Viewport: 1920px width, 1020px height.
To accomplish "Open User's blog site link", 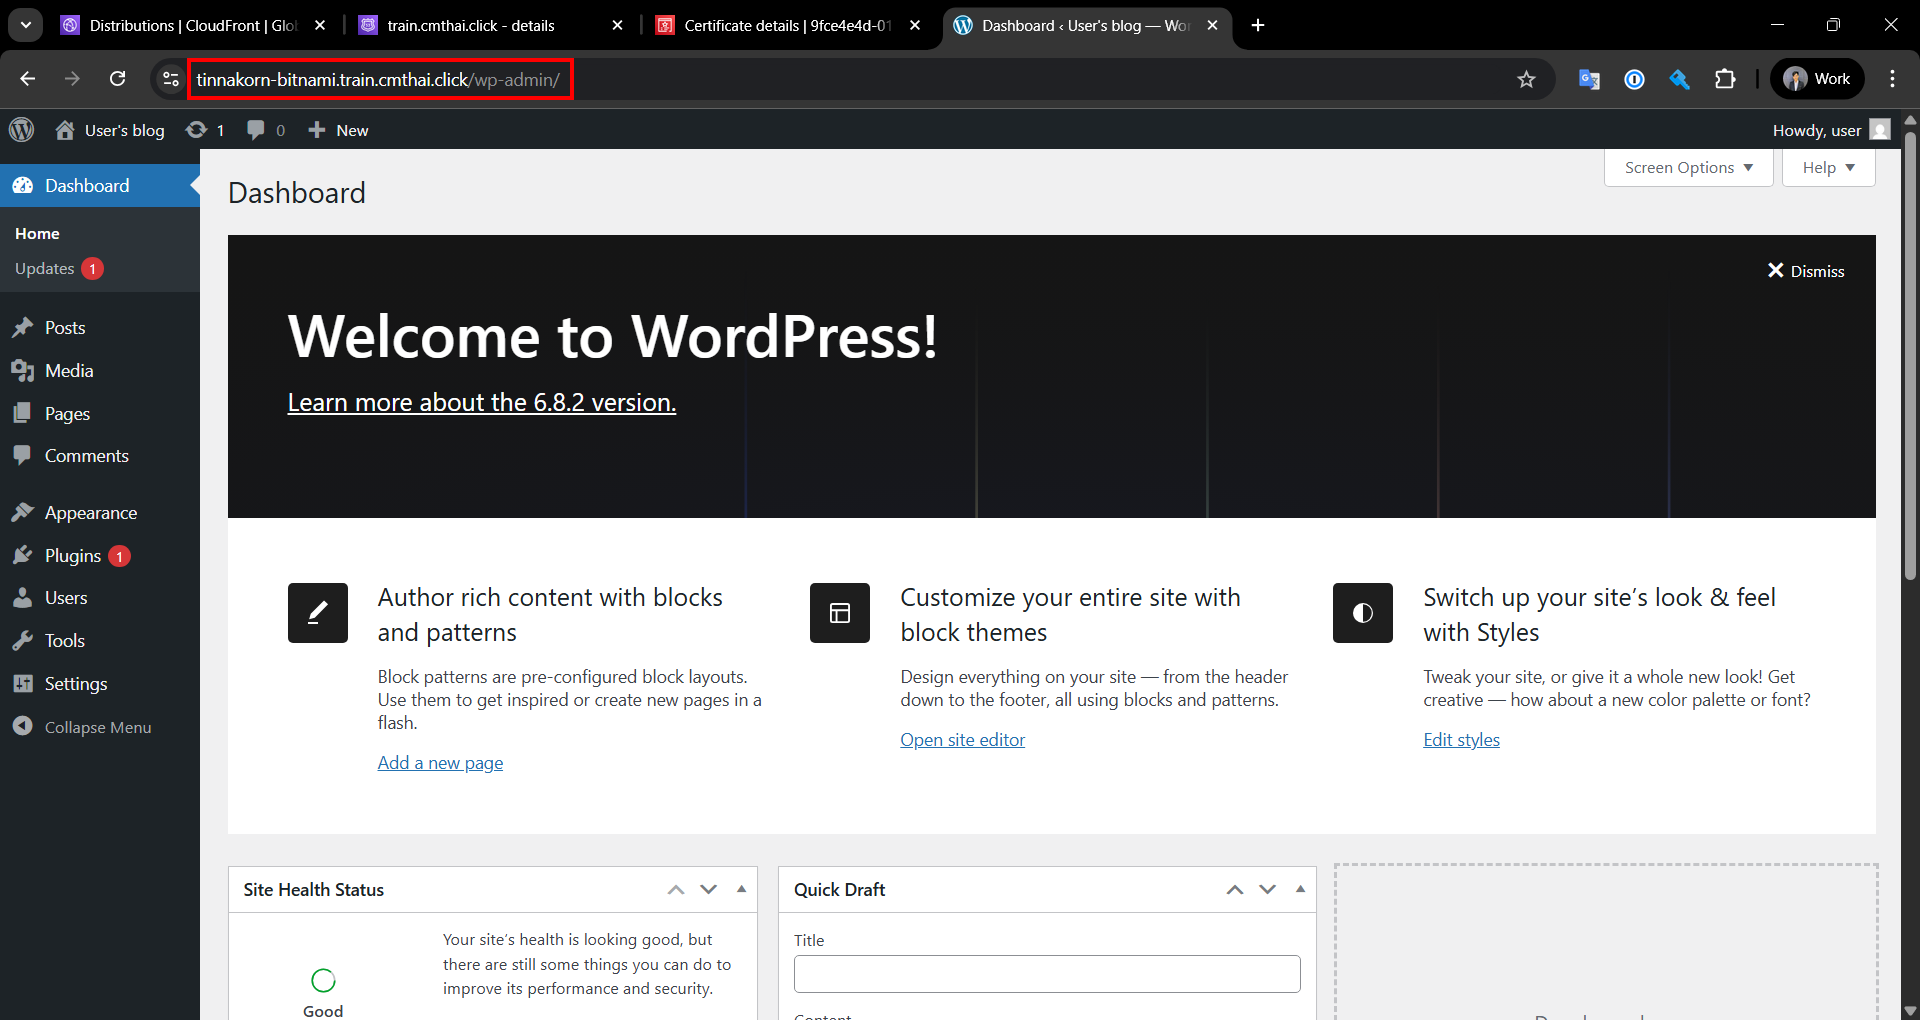I will pos(110,130).
